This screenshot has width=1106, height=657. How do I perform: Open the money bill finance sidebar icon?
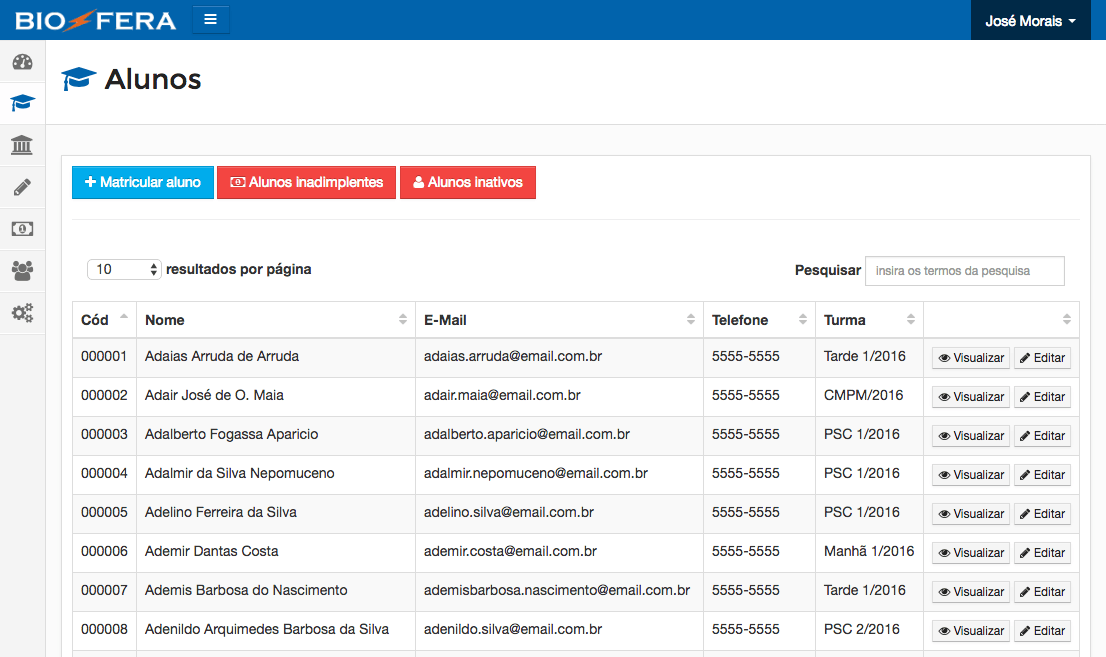[23, 229]
